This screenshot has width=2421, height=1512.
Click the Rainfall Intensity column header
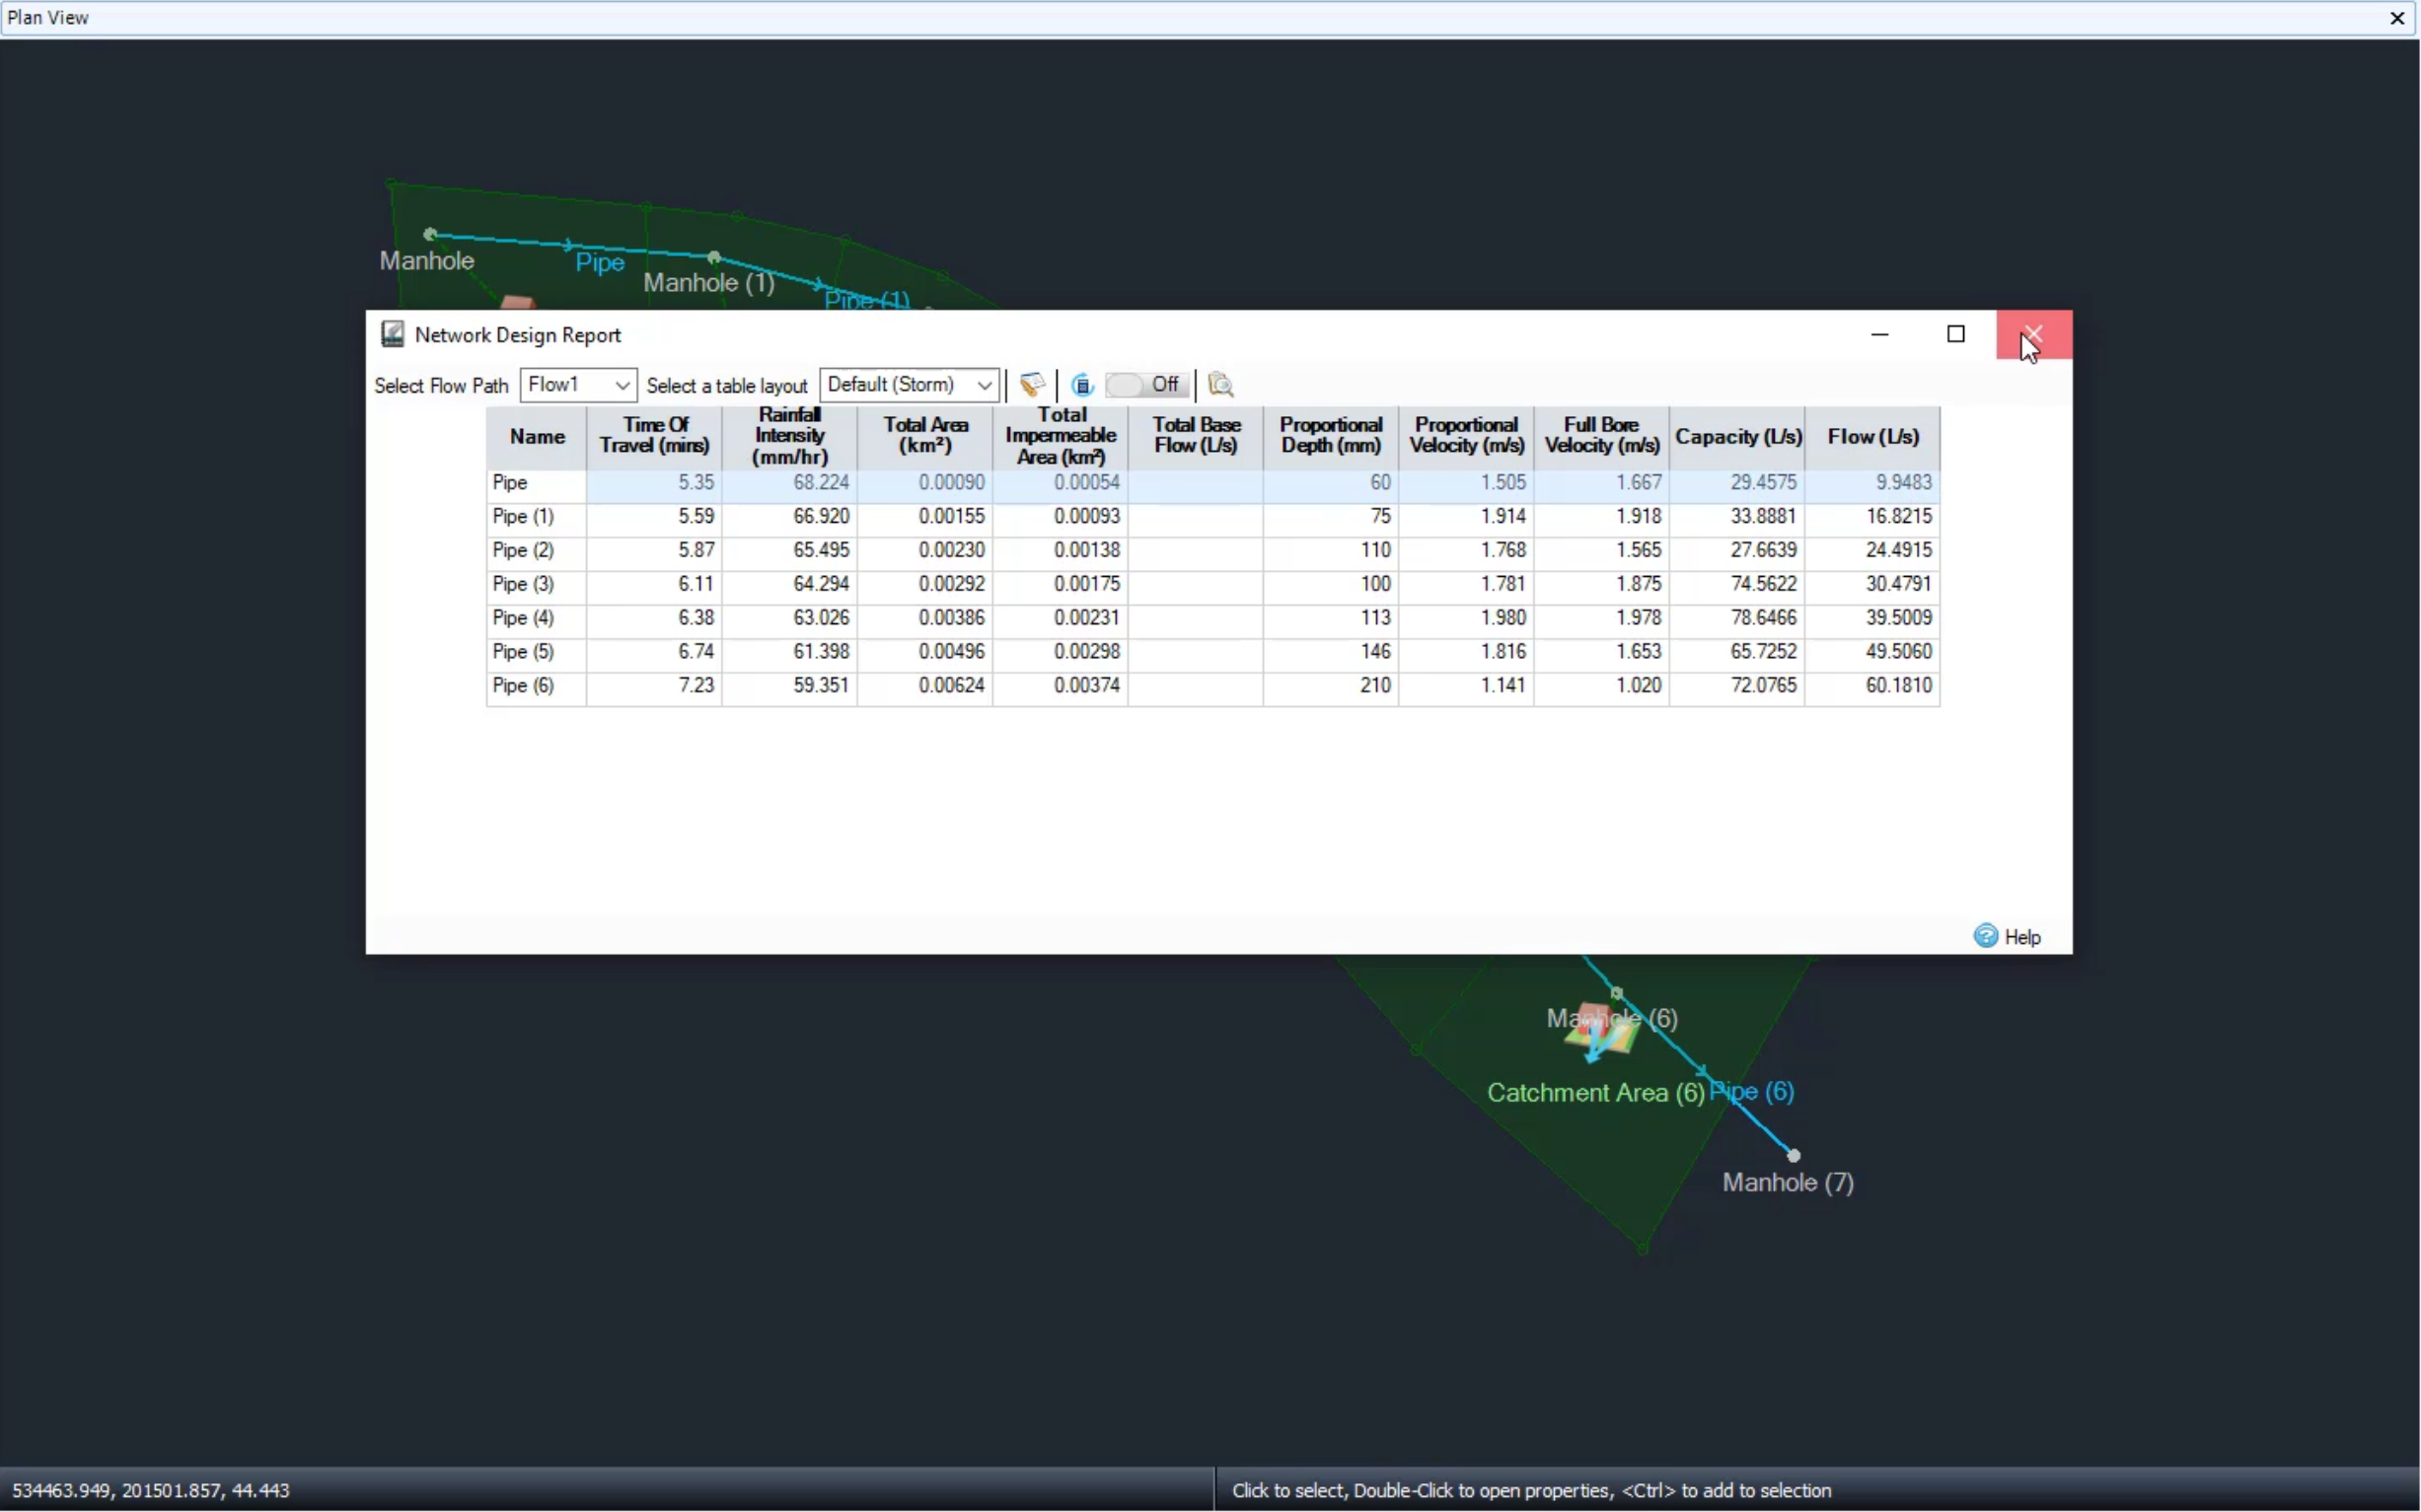point(790,437)
